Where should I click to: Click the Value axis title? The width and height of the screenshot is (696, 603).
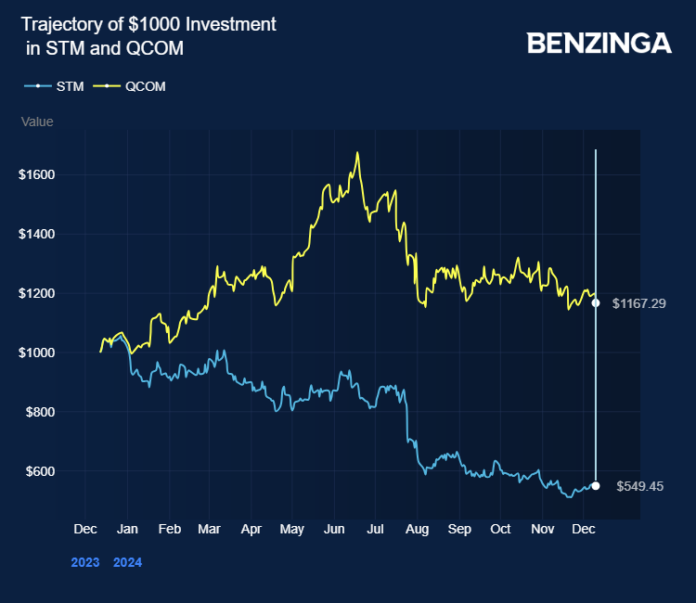click(x=37, y=122)
